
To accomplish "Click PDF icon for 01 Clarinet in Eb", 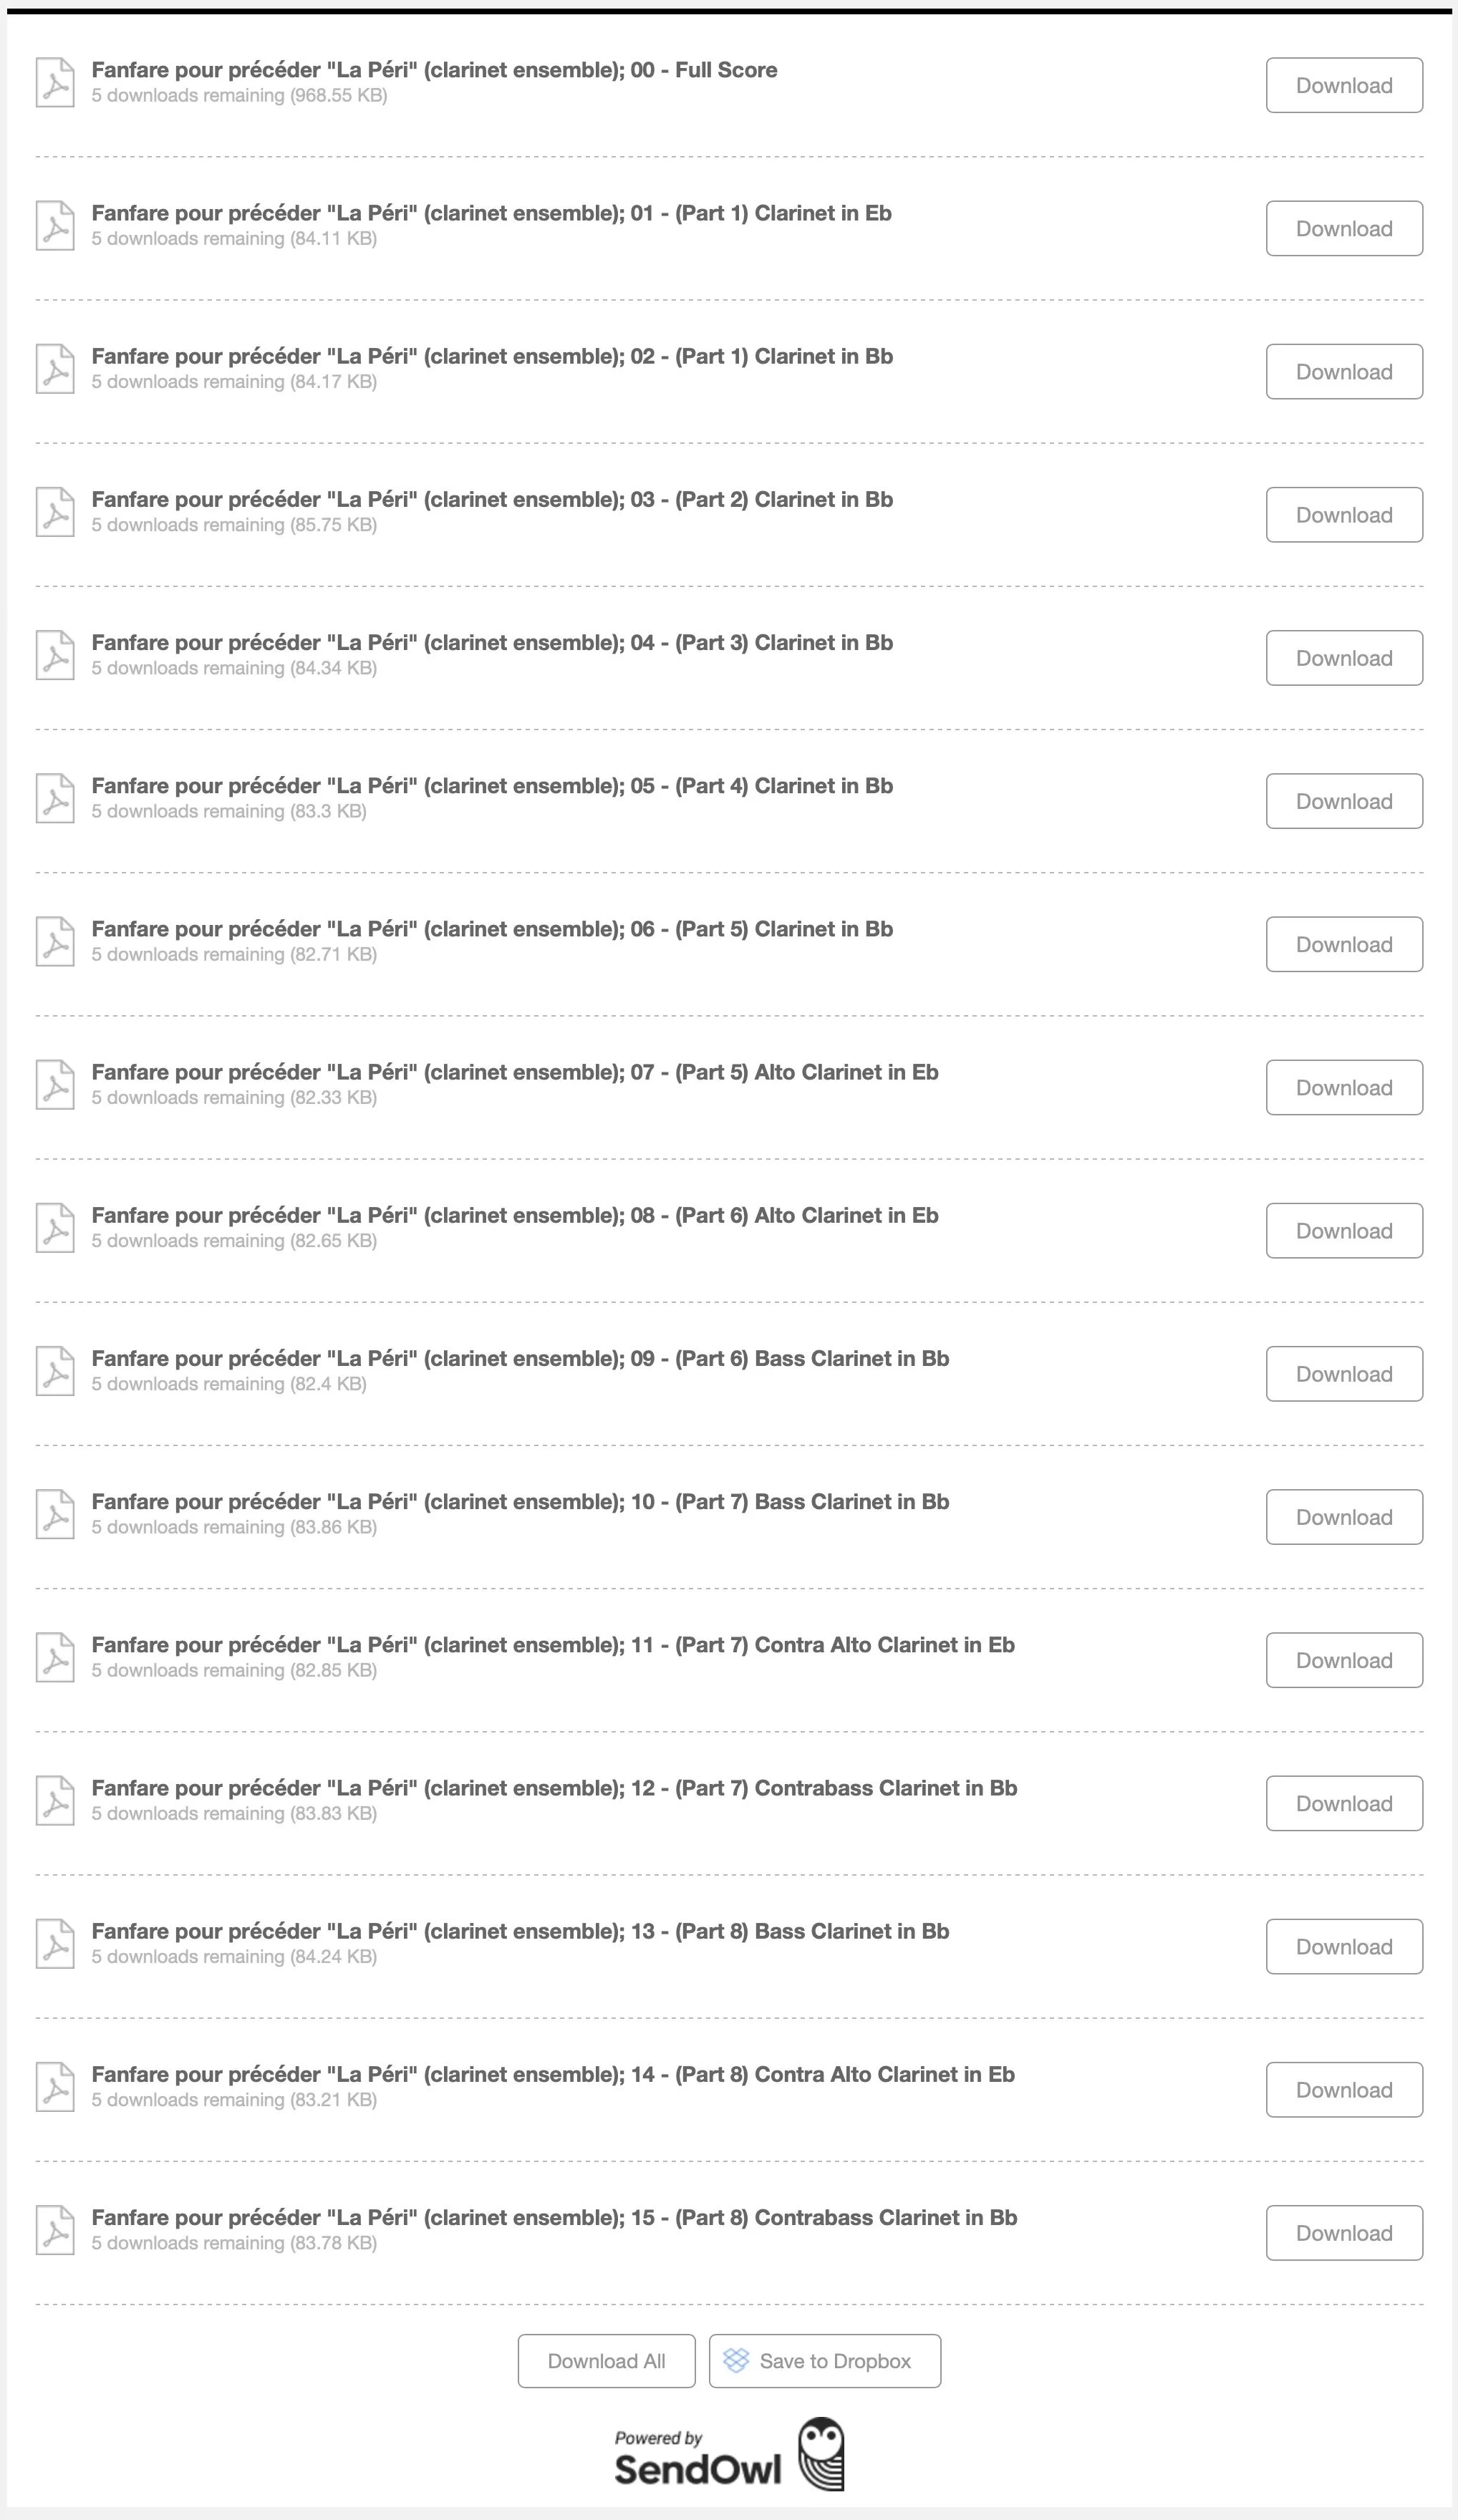I will [55, 225].
